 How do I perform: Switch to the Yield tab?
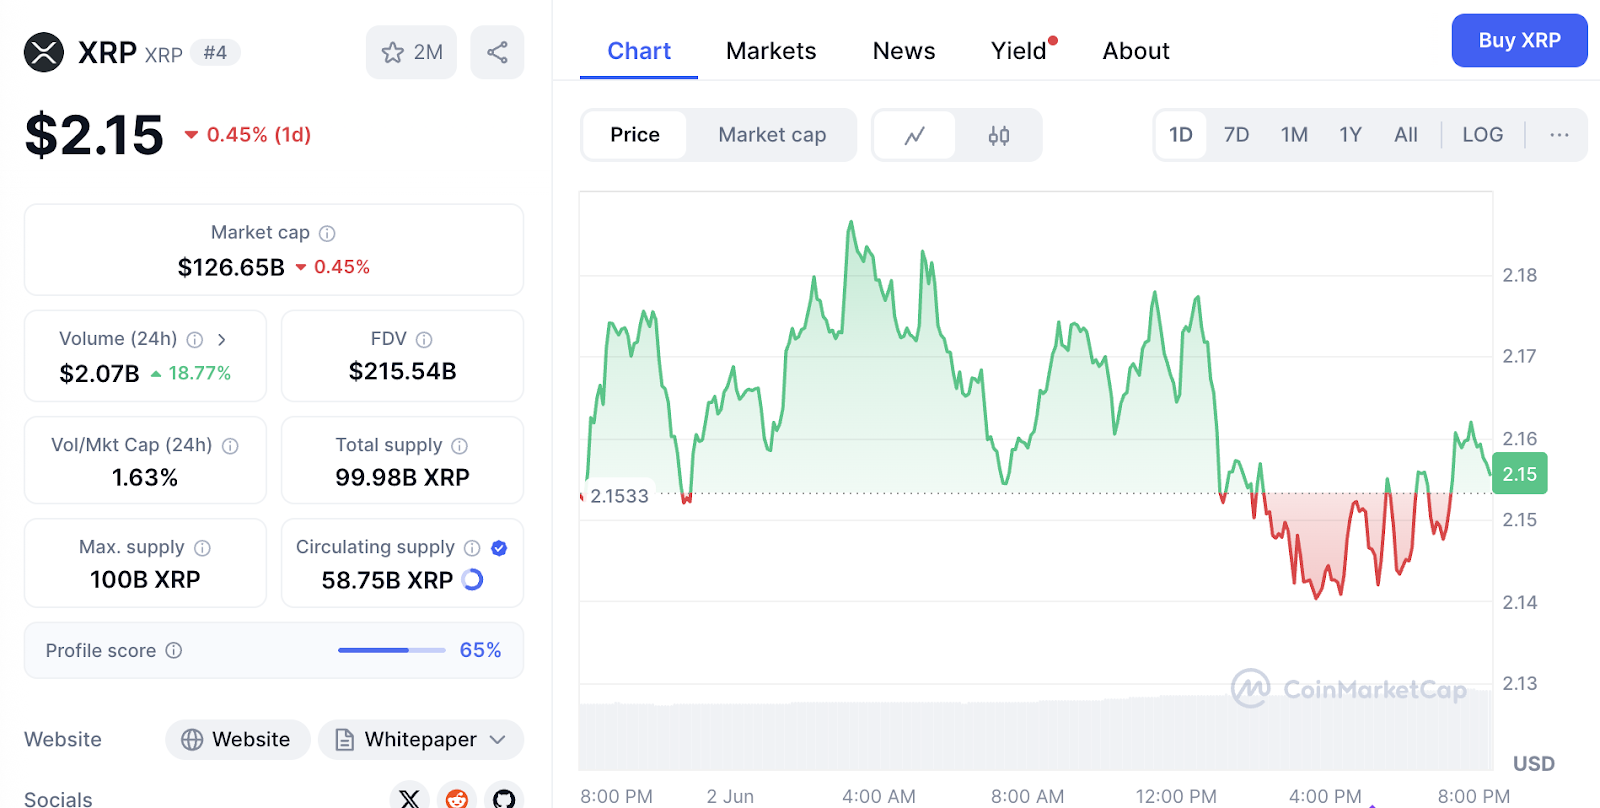coord(1020,51)
